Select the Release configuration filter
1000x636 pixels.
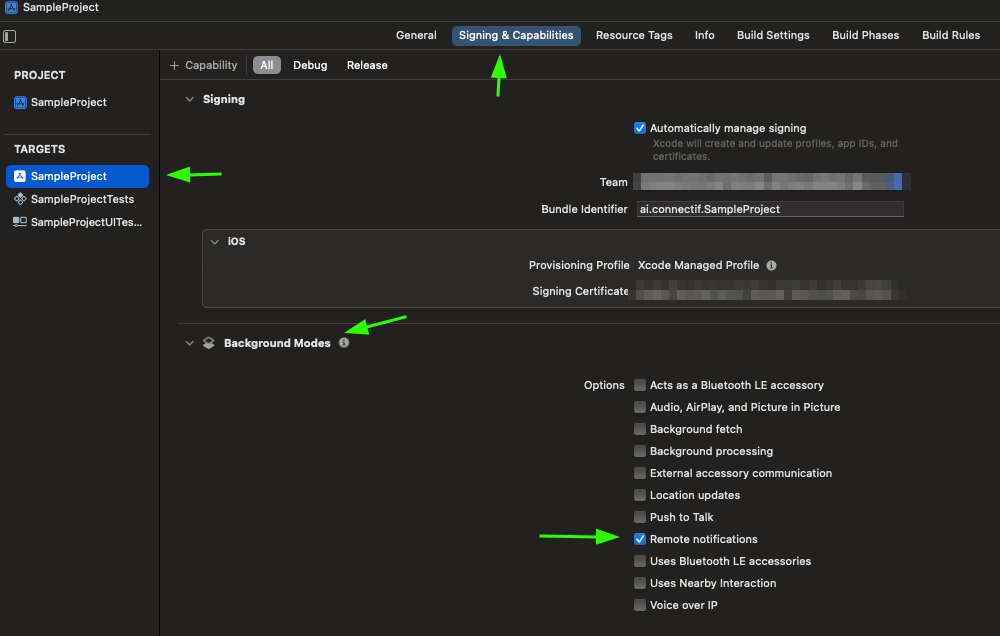tap(367, 65)
